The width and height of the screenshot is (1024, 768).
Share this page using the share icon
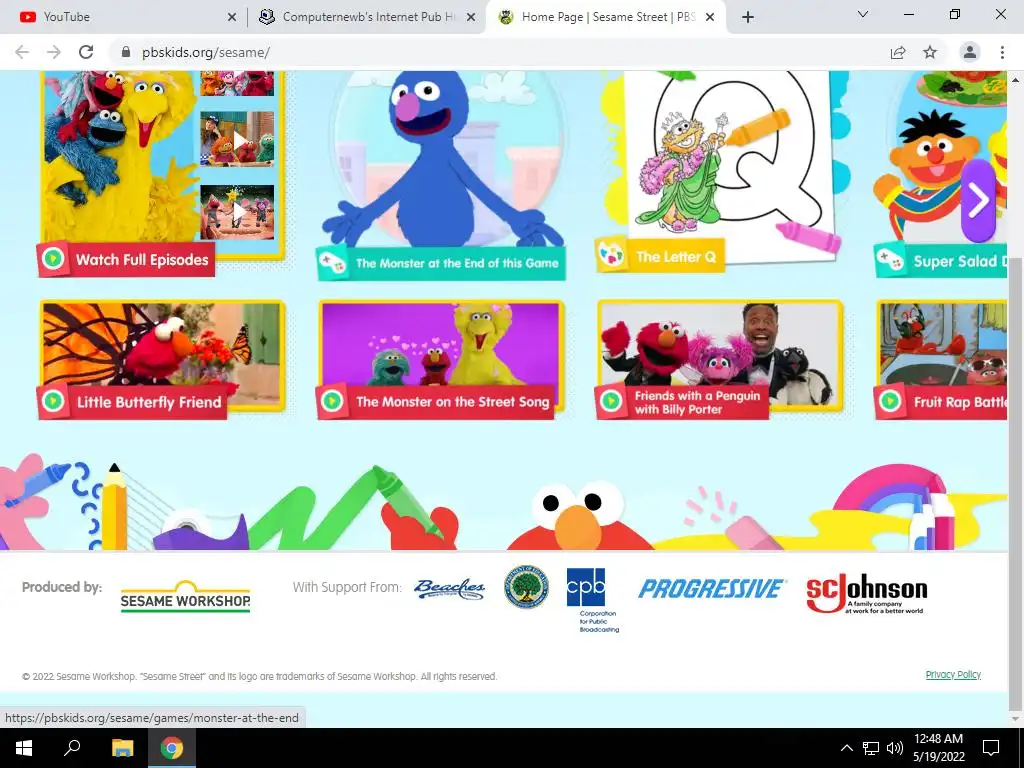point(898,52)
